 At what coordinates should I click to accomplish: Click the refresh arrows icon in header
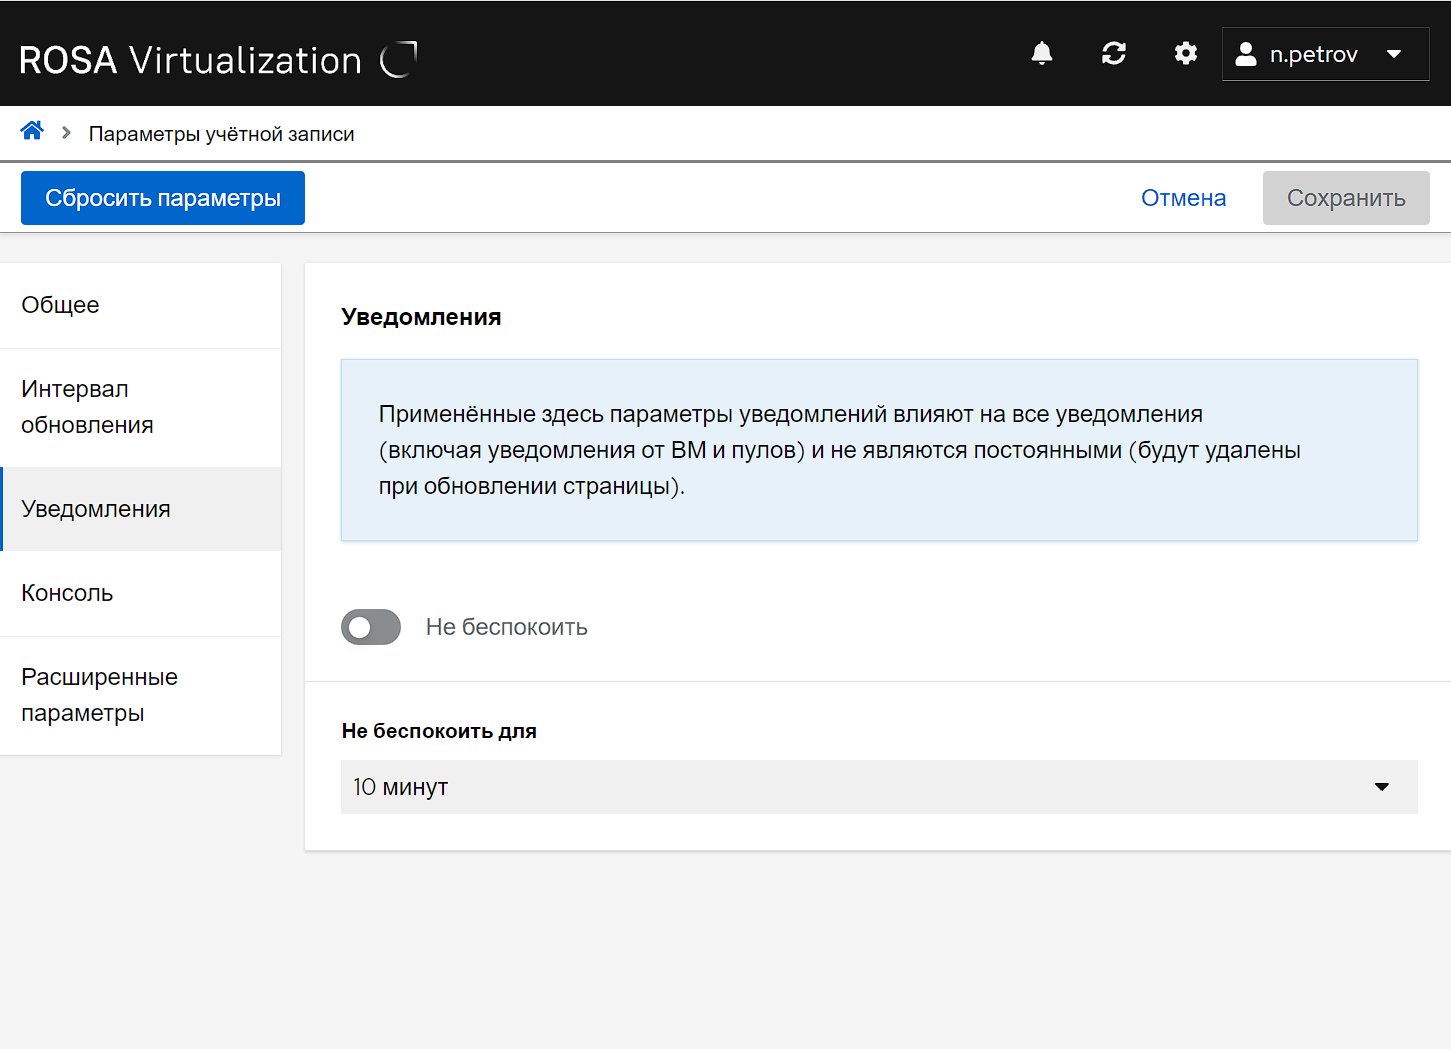pyautogui.click(x=1113, y=54)
